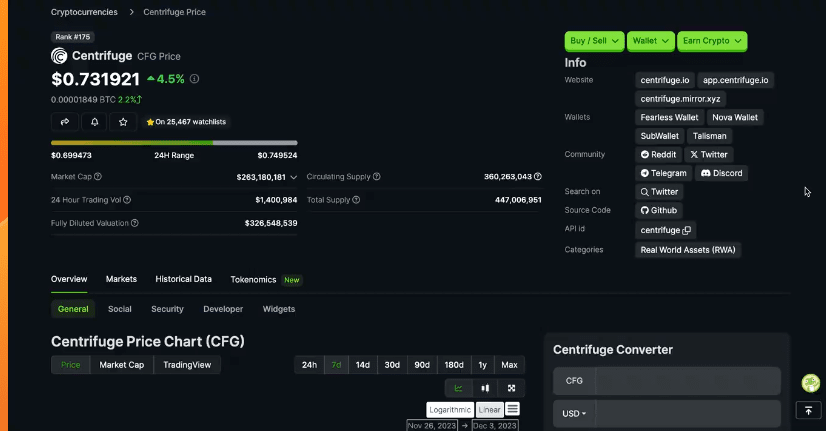This screenshot has height=431, width=826.
Task: Open the USD currency selector
Action: coord(574,414)
